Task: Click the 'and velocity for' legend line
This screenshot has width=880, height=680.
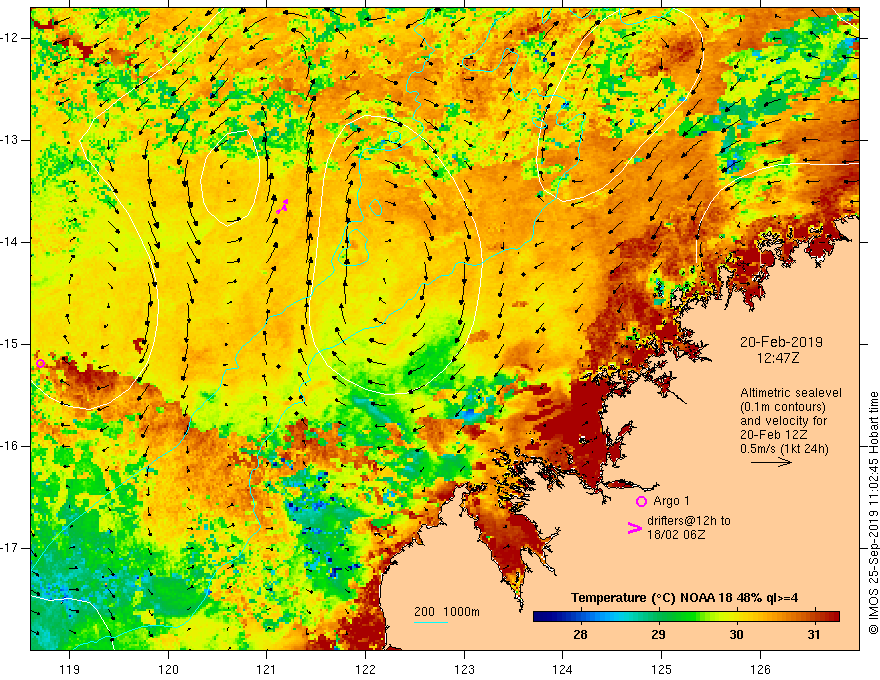Action: (x=783, y=421)
